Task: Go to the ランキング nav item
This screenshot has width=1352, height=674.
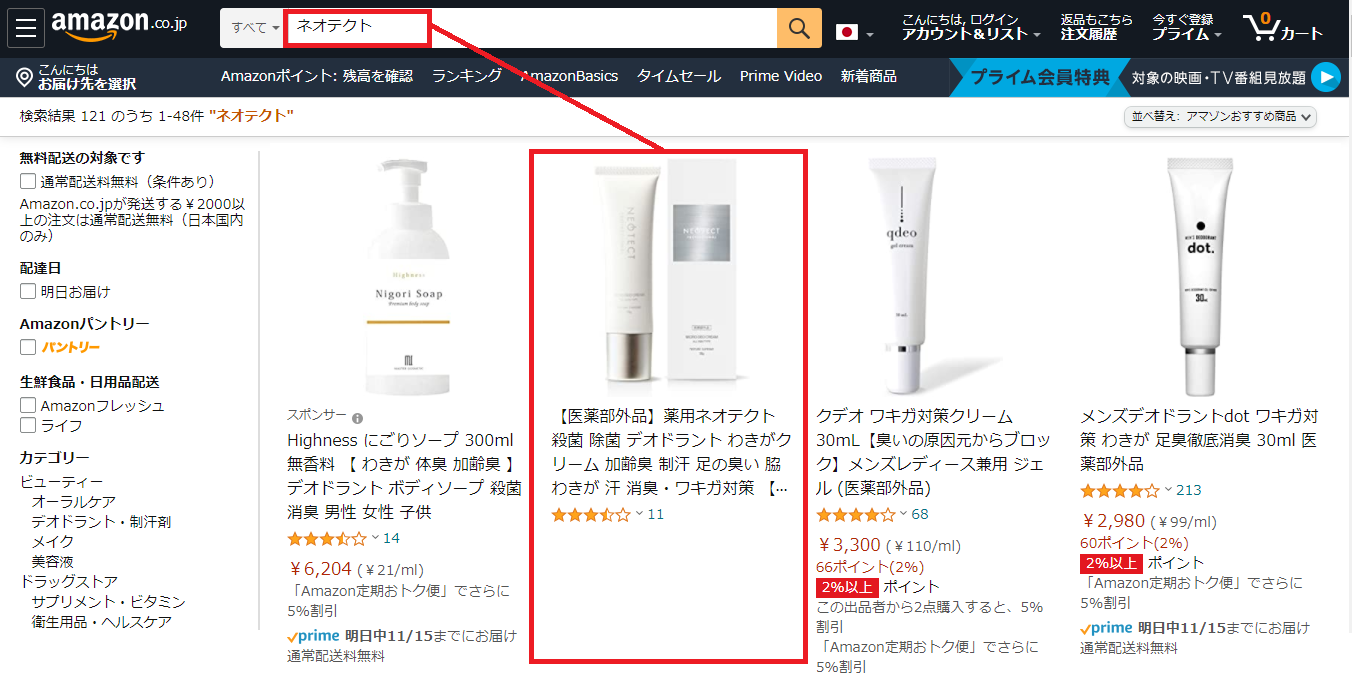Action: 467,76
